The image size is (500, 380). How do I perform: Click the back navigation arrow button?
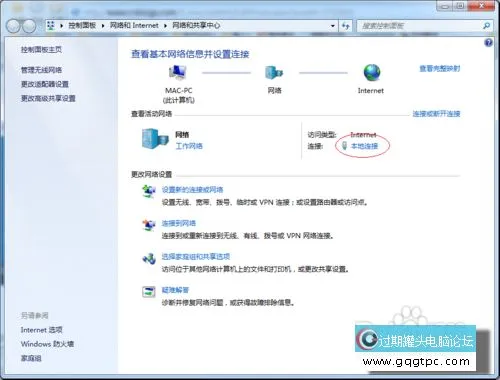14,26
